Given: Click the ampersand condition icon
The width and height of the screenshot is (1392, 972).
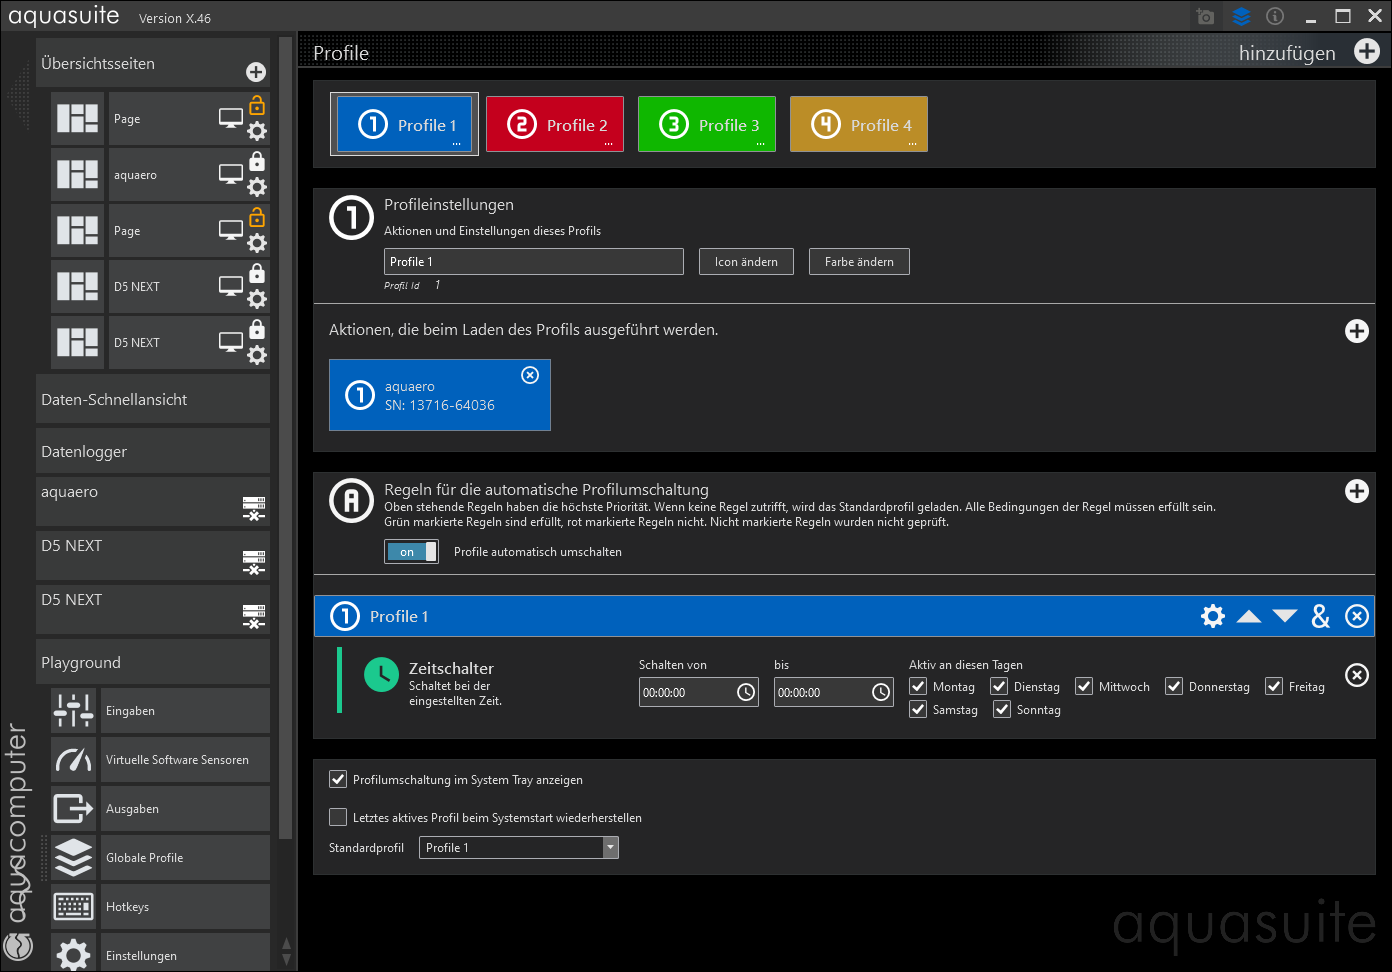Looking at the screenshot, I should click(1321, 616).
